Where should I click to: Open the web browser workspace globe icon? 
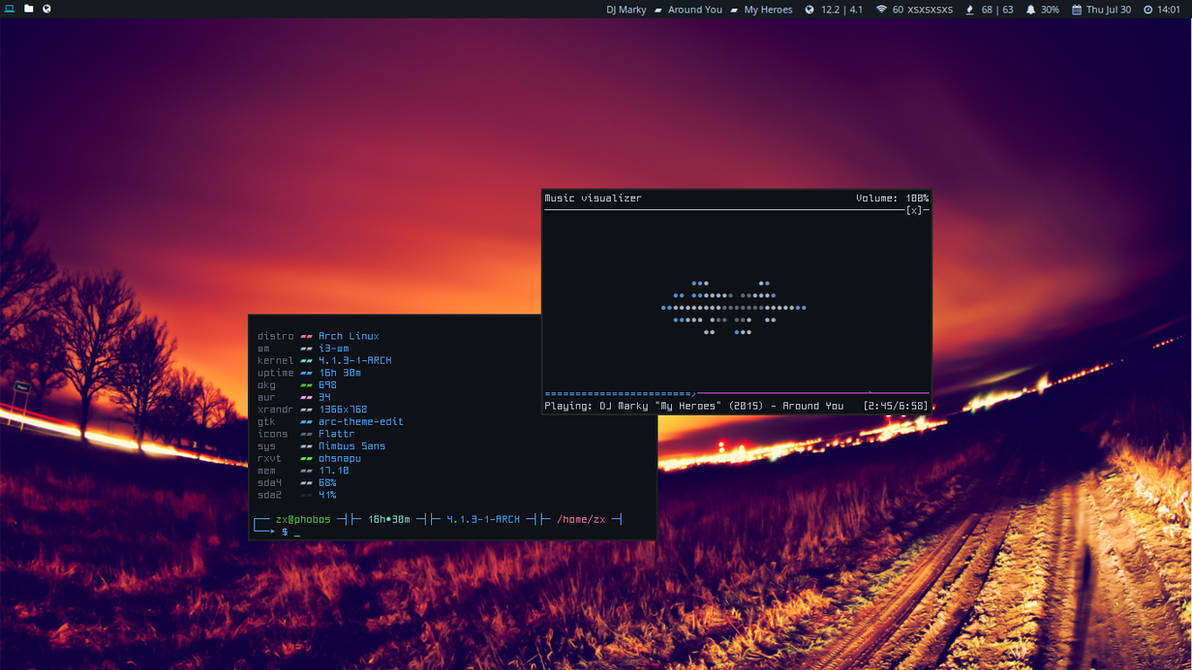46,9
